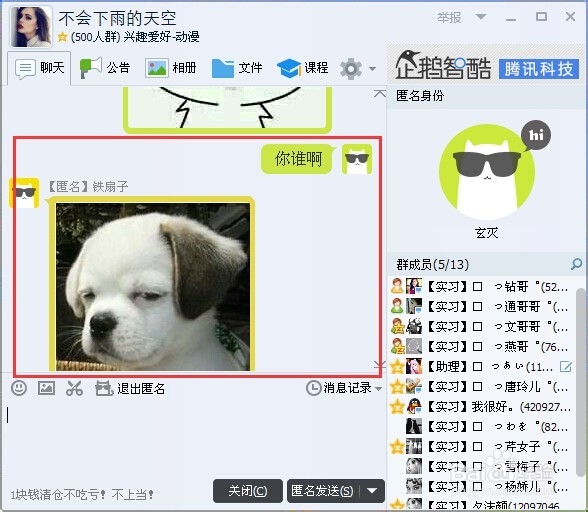Open 消息记录 message history
Image resolution: width=588 pixels, height=512 pixels.
340,388
